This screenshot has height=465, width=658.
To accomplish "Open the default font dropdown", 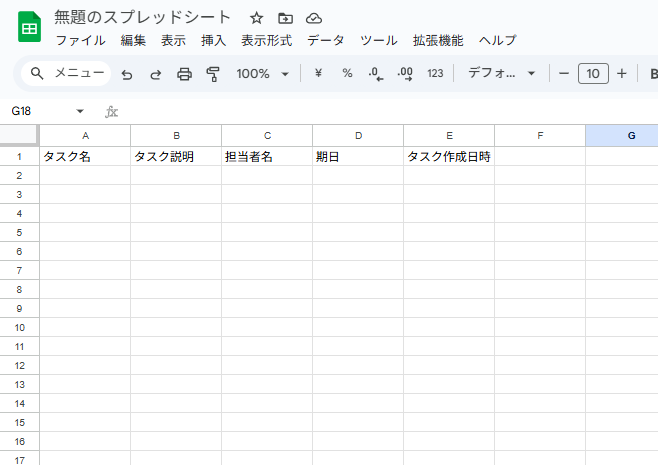I will click(x=501, y=73).
